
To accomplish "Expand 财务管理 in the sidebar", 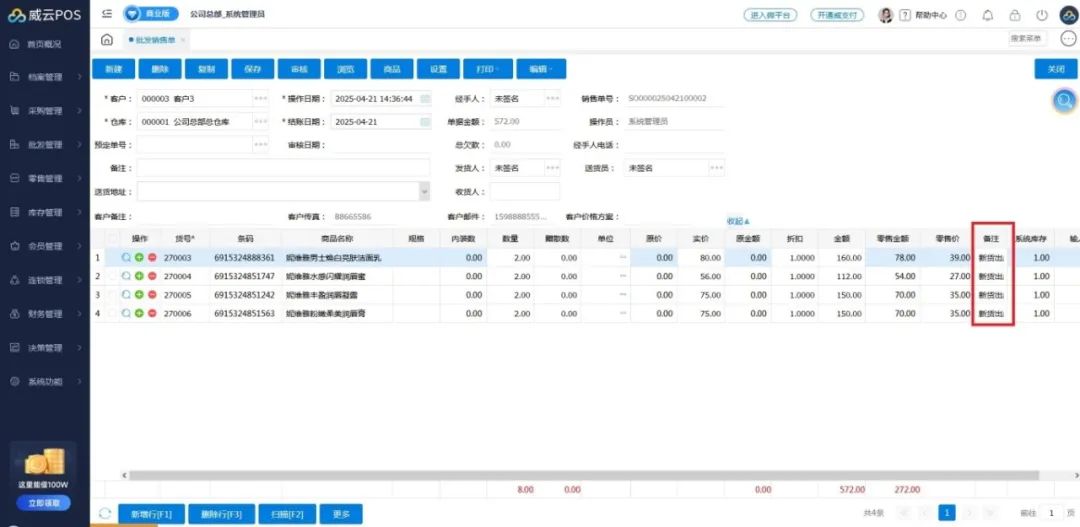I will click(45, 313).
